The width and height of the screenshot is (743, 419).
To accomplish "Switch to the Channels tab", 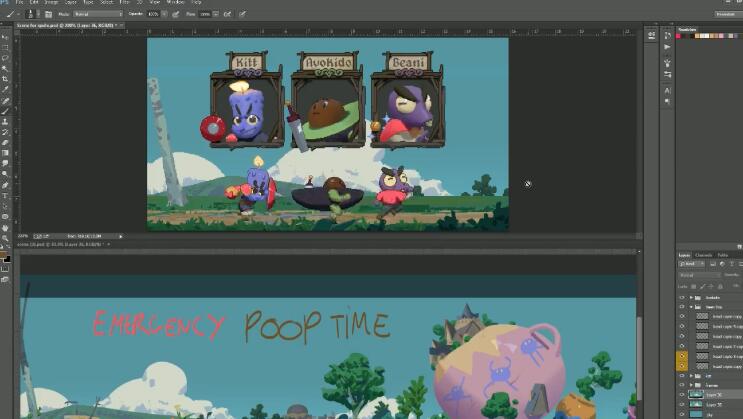I will (703, 255).
